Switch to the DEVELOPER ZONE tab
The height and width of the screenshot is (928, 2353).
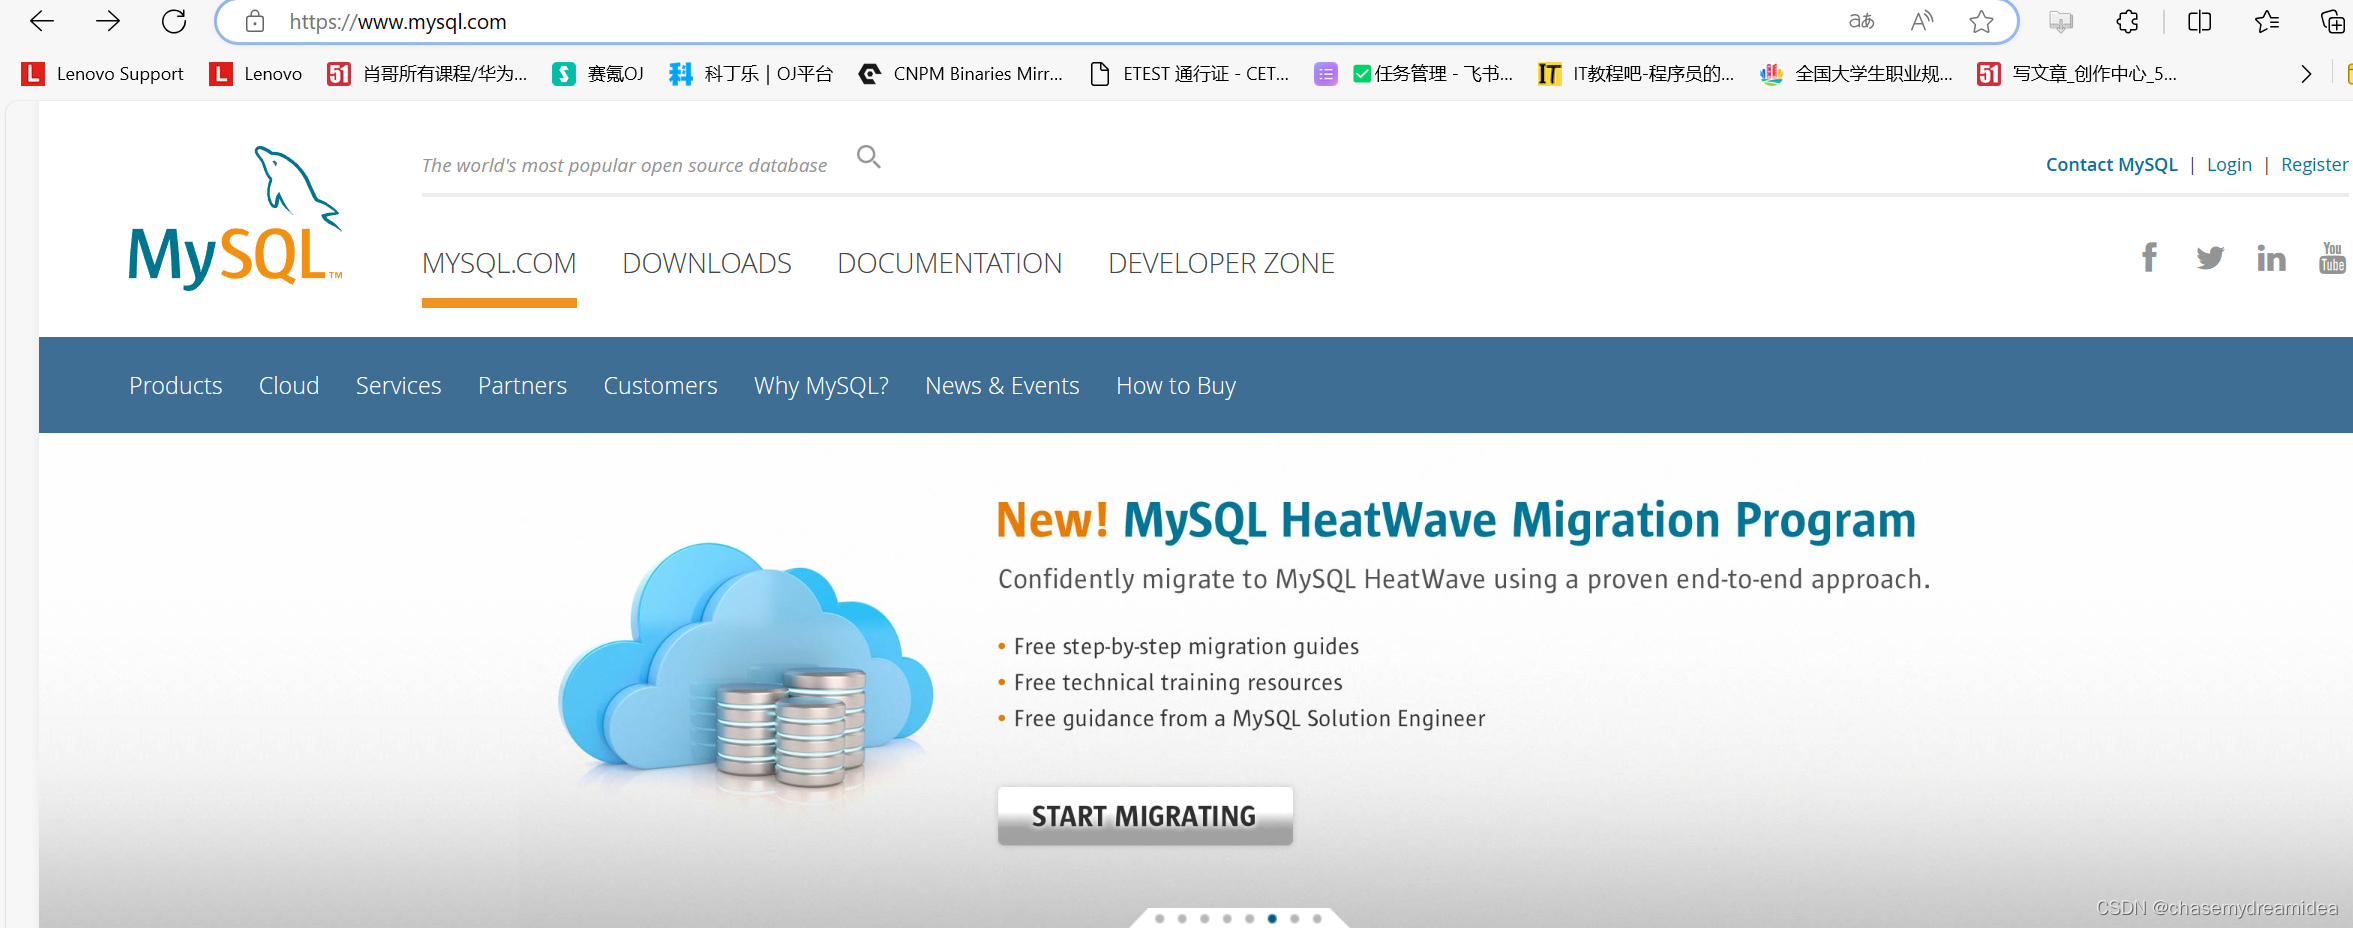coord(1221,264)
